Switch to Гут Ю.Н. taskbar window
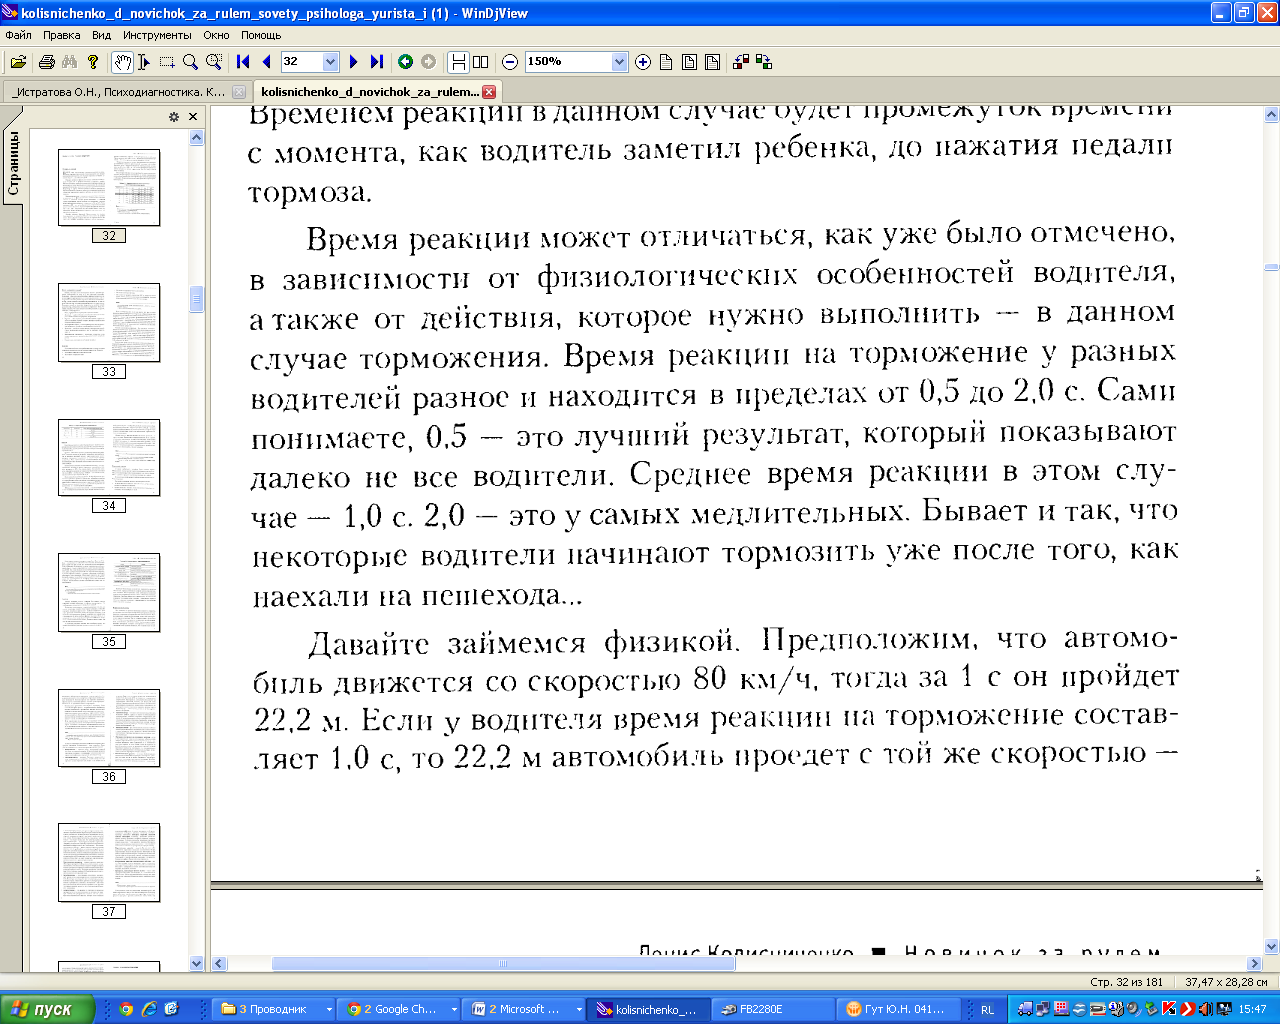Screen dimensions: 1280x1024 [899, 1009]
